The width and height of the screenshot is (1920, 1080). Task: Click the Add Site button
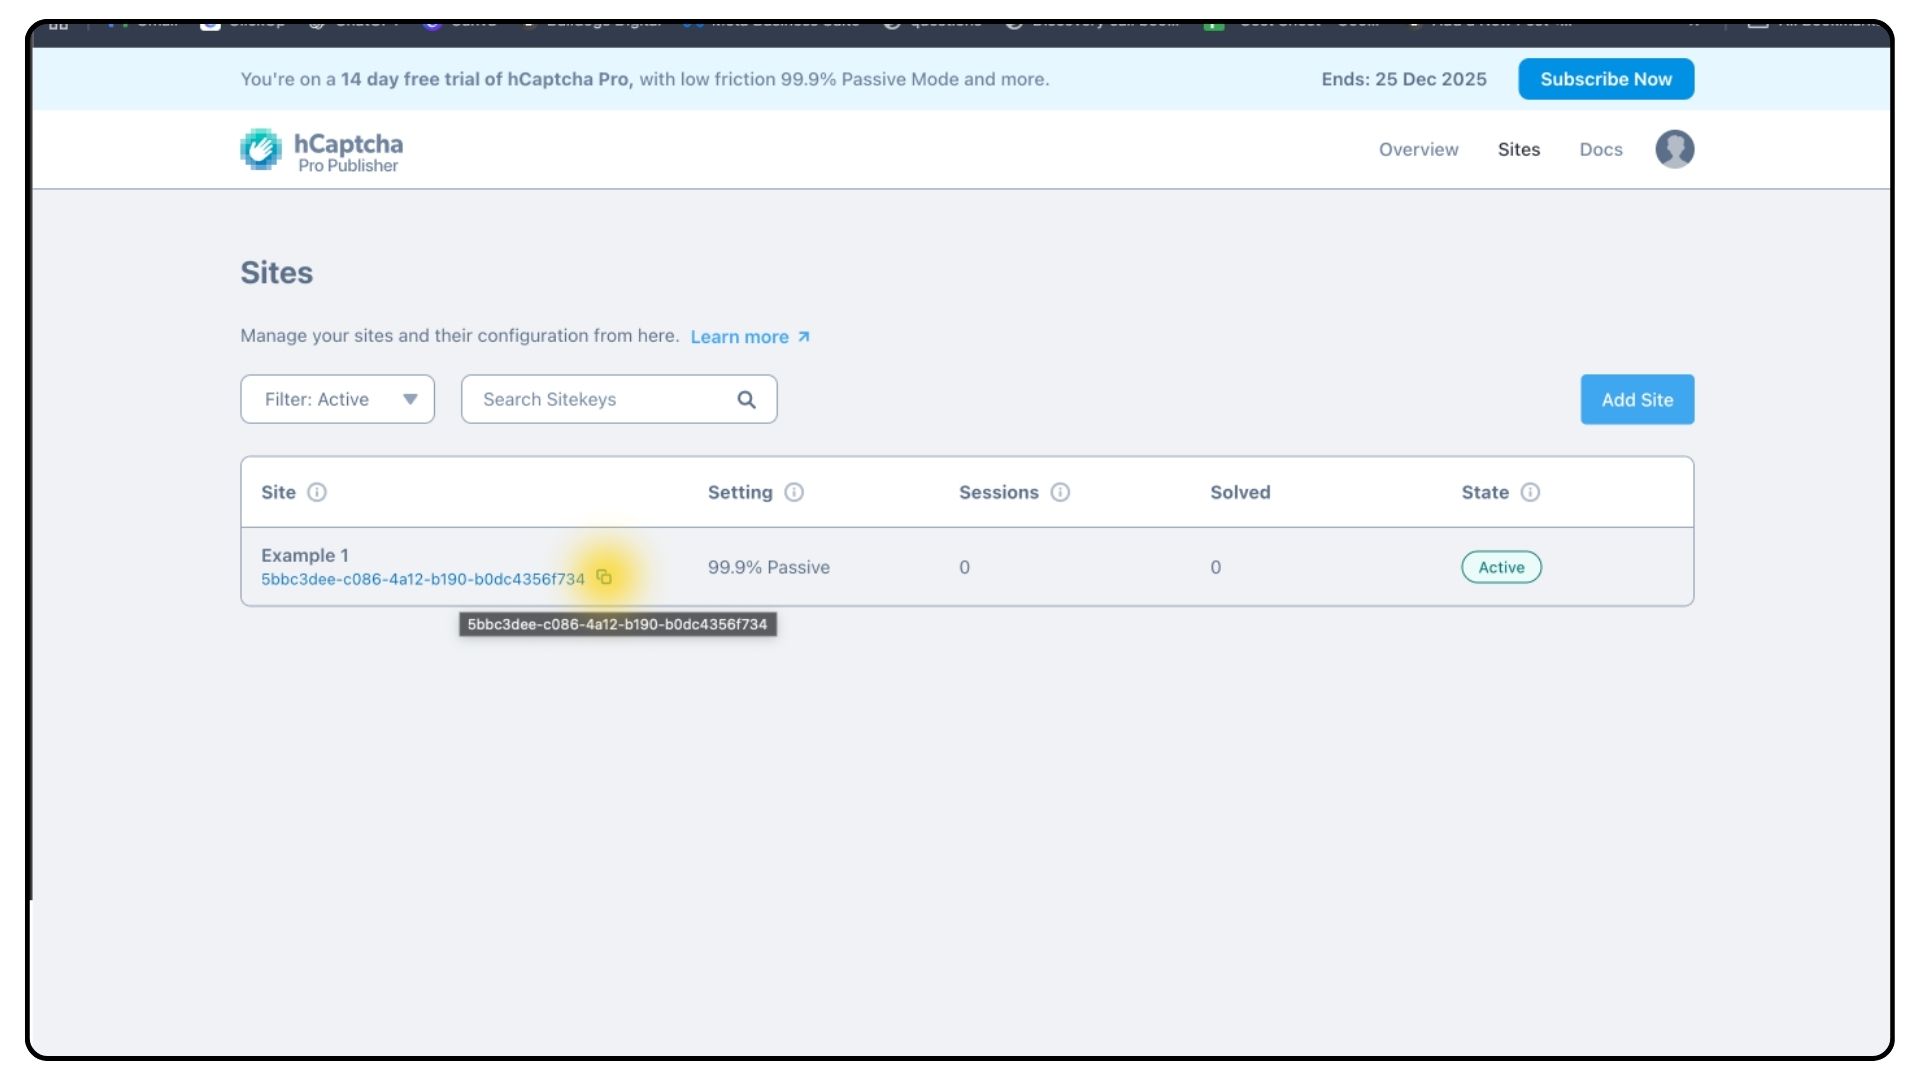click(x=1636, y=399)
